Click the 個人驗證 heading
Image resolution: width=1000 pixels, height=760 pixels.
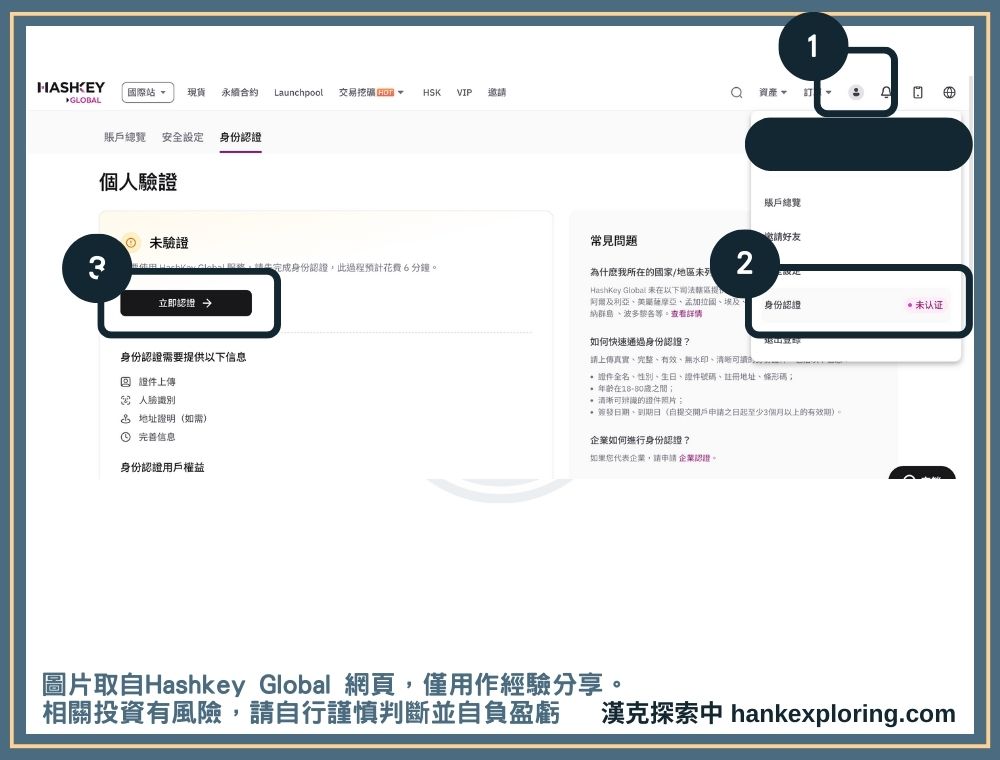click(x=138, y=182)
